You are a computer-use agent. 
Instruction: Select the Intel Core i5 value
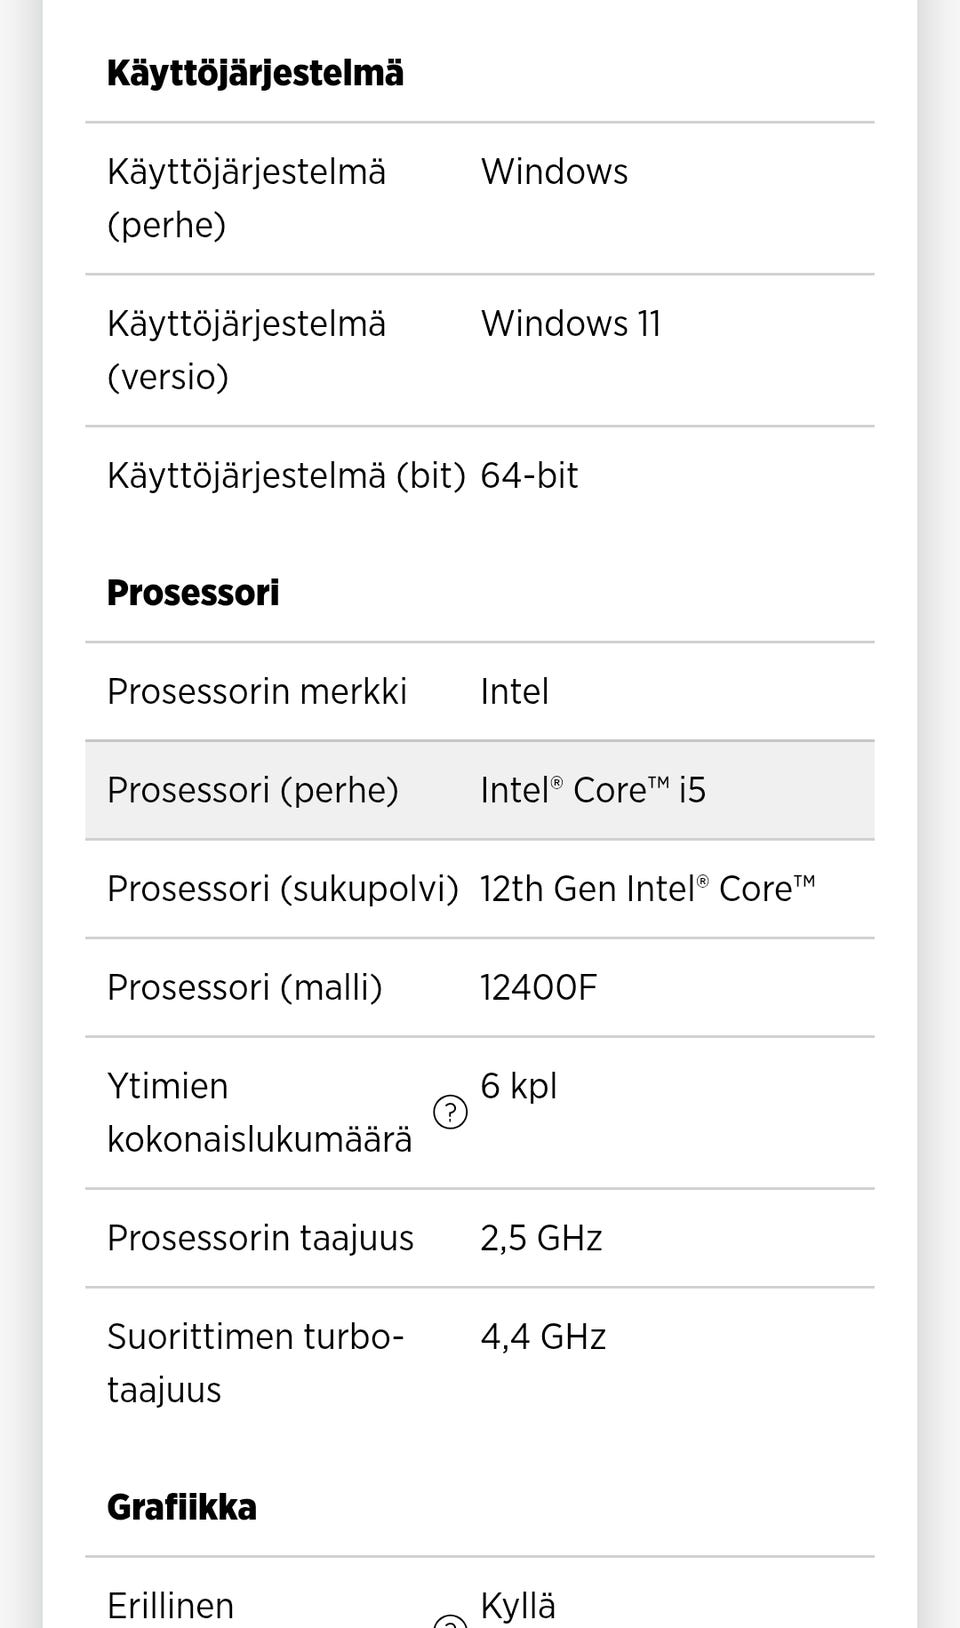pyautogui.click(x=593, y=790)
